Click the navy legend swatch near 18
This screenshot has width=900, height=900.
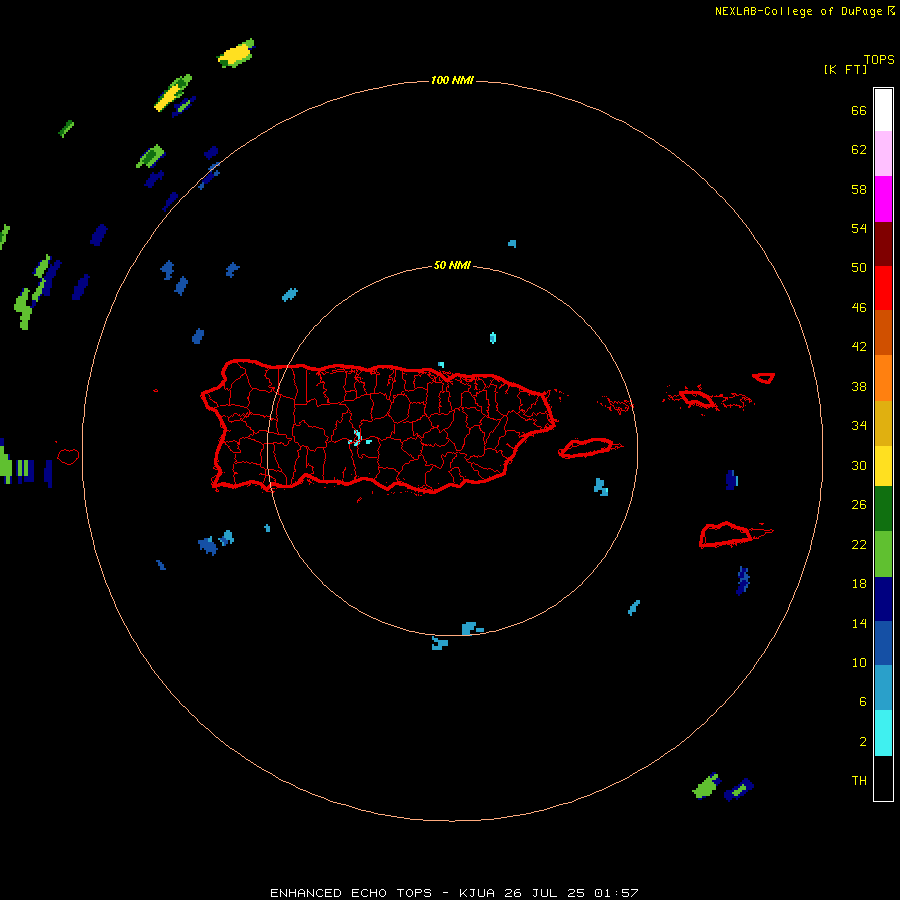pyautogui.click(x=883, y=599)
